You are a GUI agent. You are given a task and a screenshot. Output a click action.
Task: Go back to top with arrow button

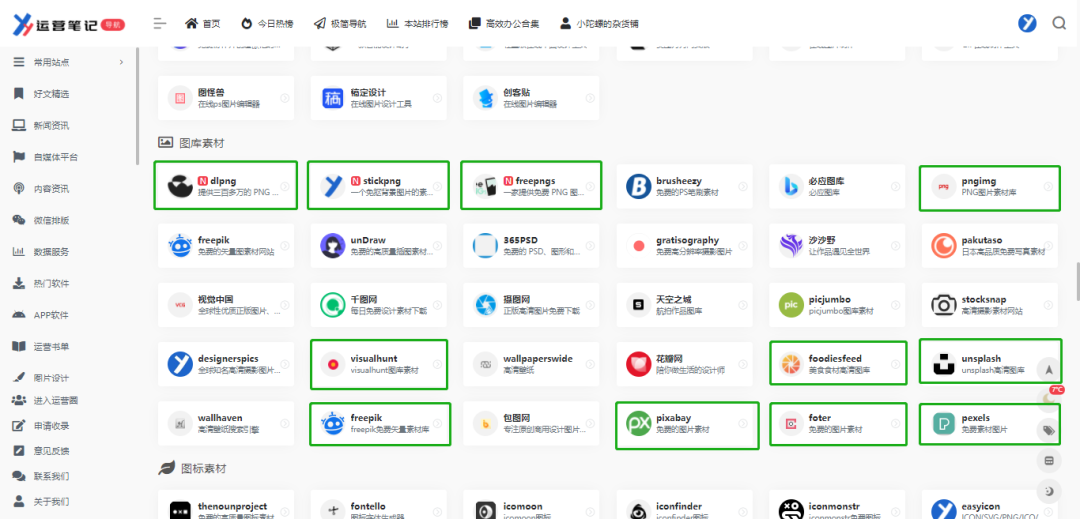click(1049, 369)
